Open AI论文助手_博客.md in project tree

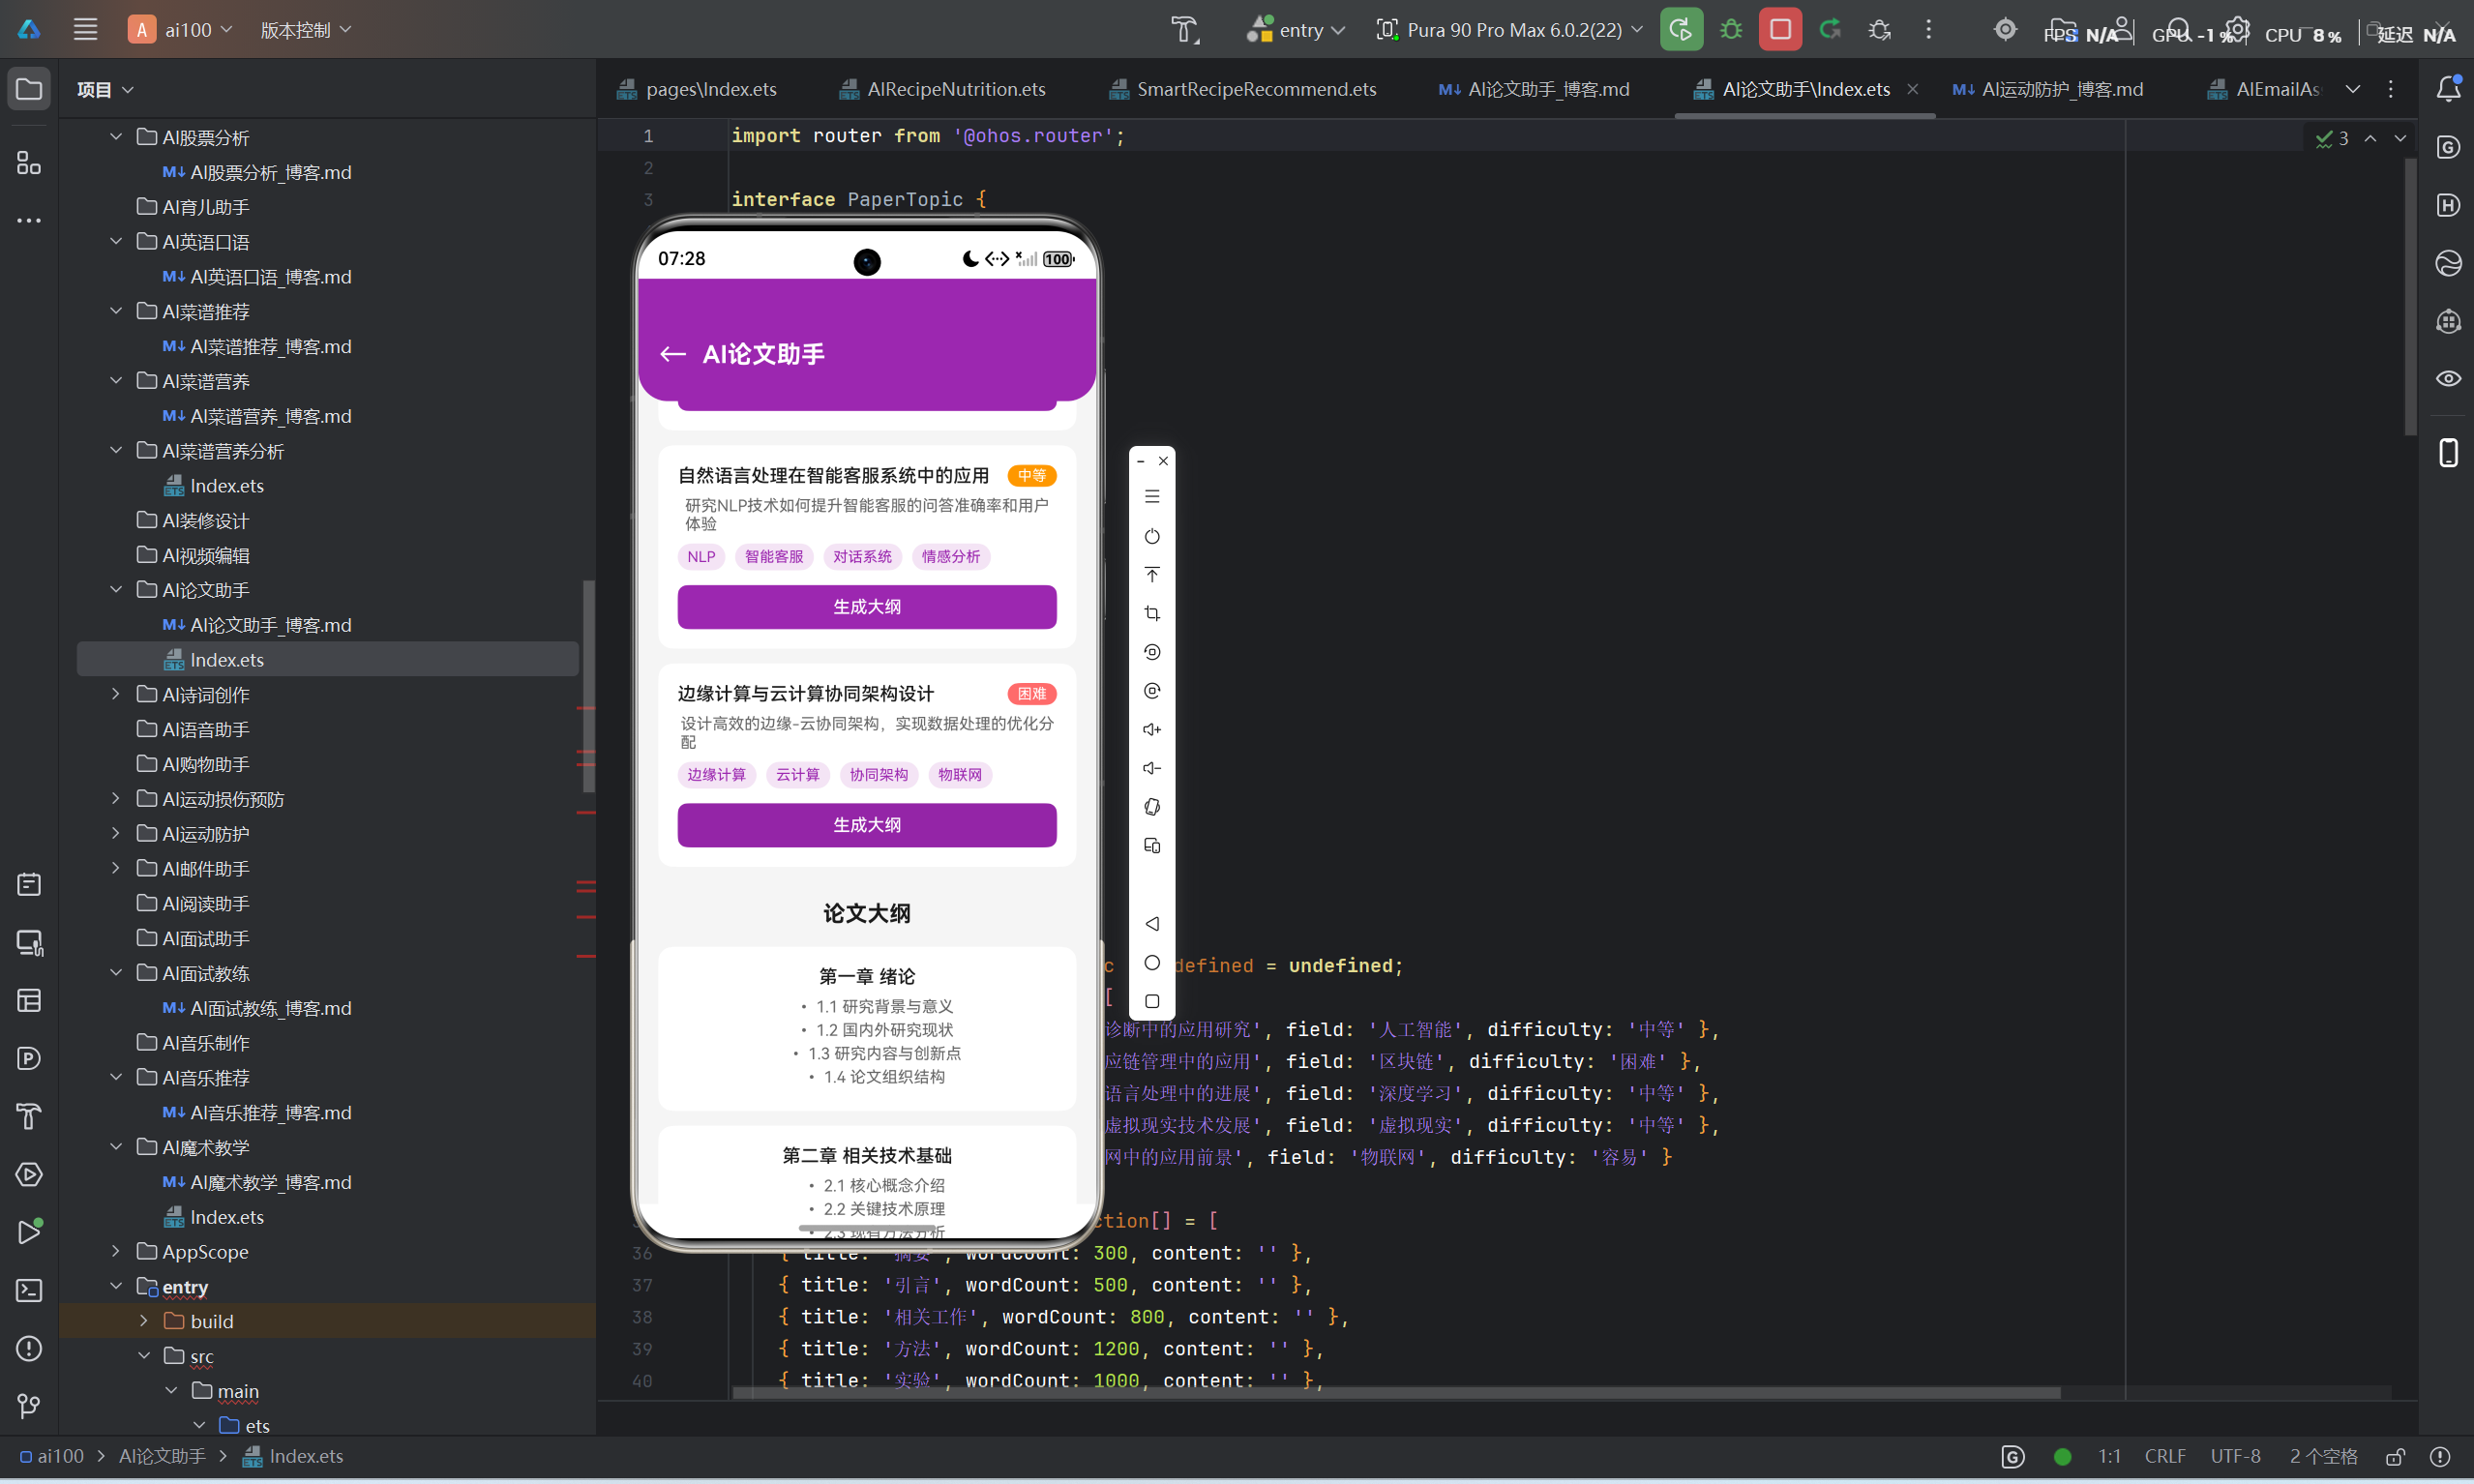click(x=270, y=624)
